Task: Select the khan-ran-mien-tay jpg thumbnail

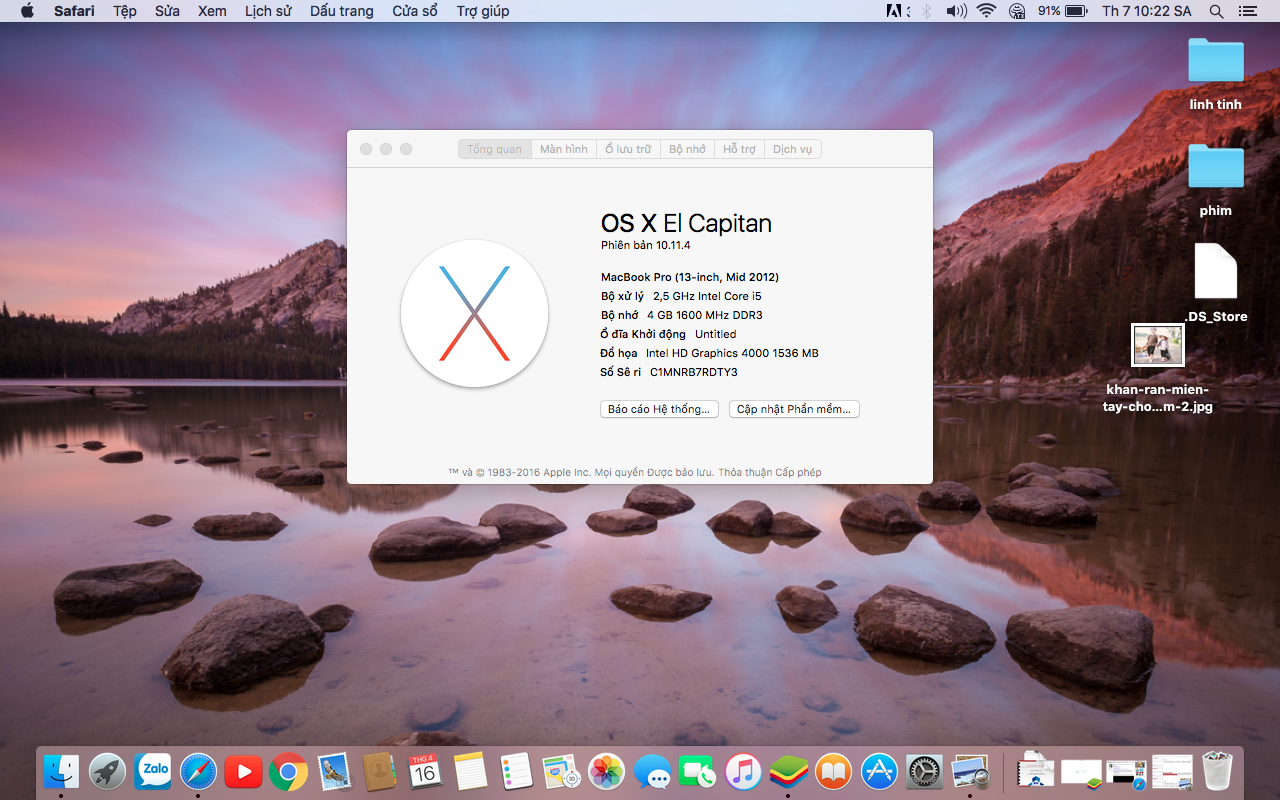Action: [x=1158, y=345]
